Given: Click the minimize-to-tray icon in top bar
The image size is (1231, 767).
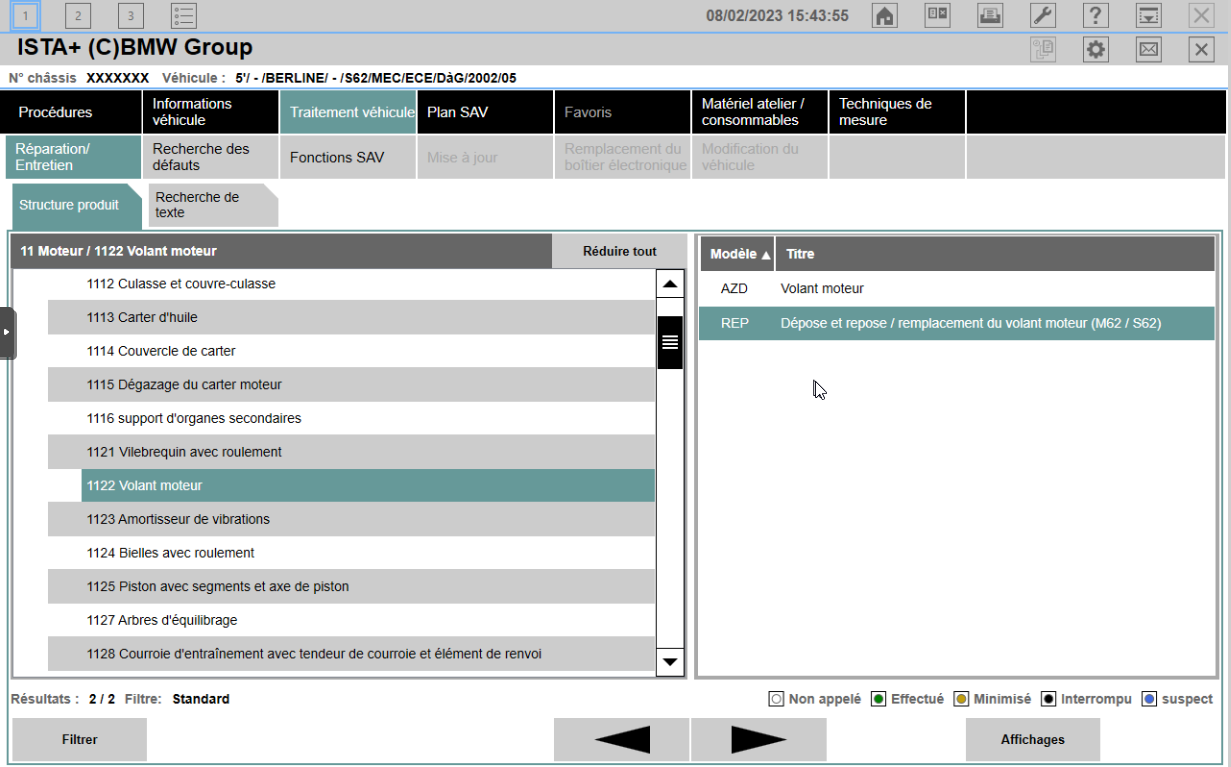Looking at the screenshot, I should click(1149, 15).
